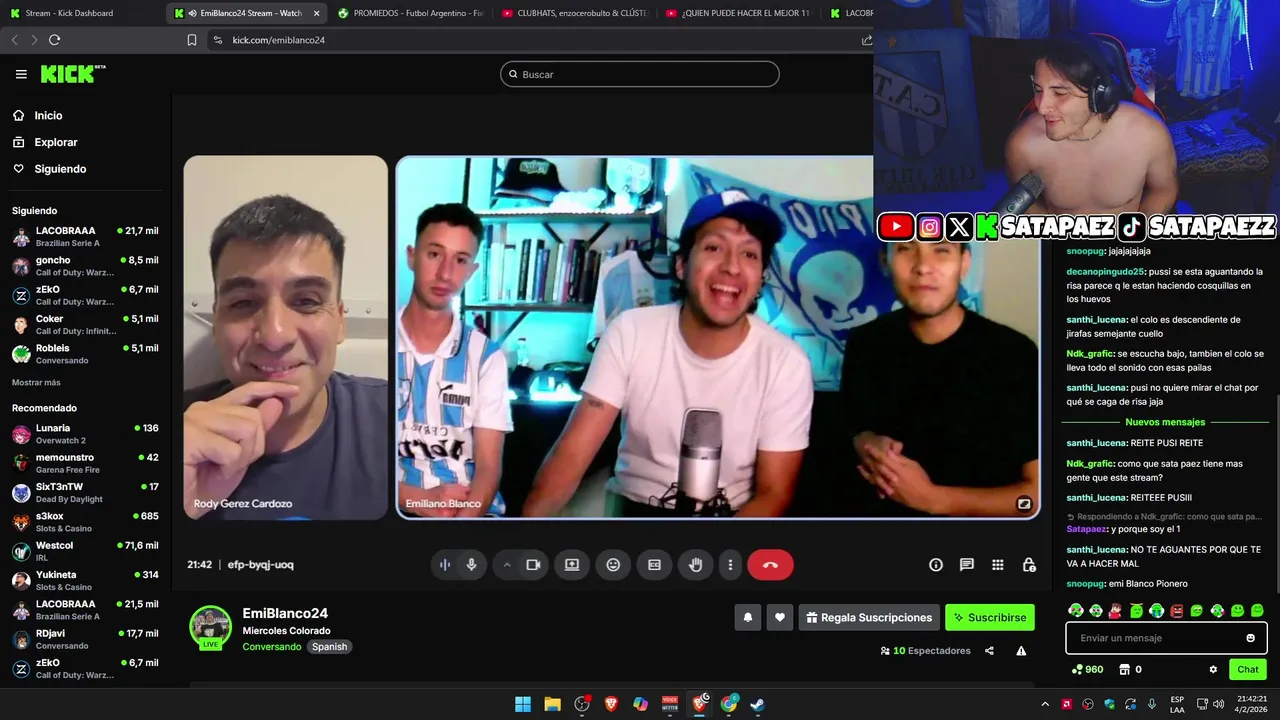The width and height of the screenshot is (1280, 720).
Task: Open Steam from taskbar
Action: [x=758, y=704]
